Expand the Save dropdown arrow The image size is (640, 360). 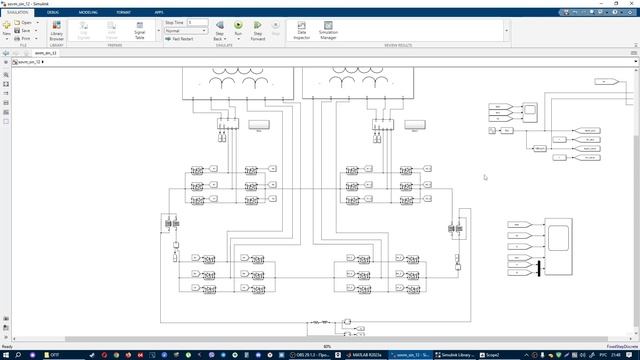(36, 31)
